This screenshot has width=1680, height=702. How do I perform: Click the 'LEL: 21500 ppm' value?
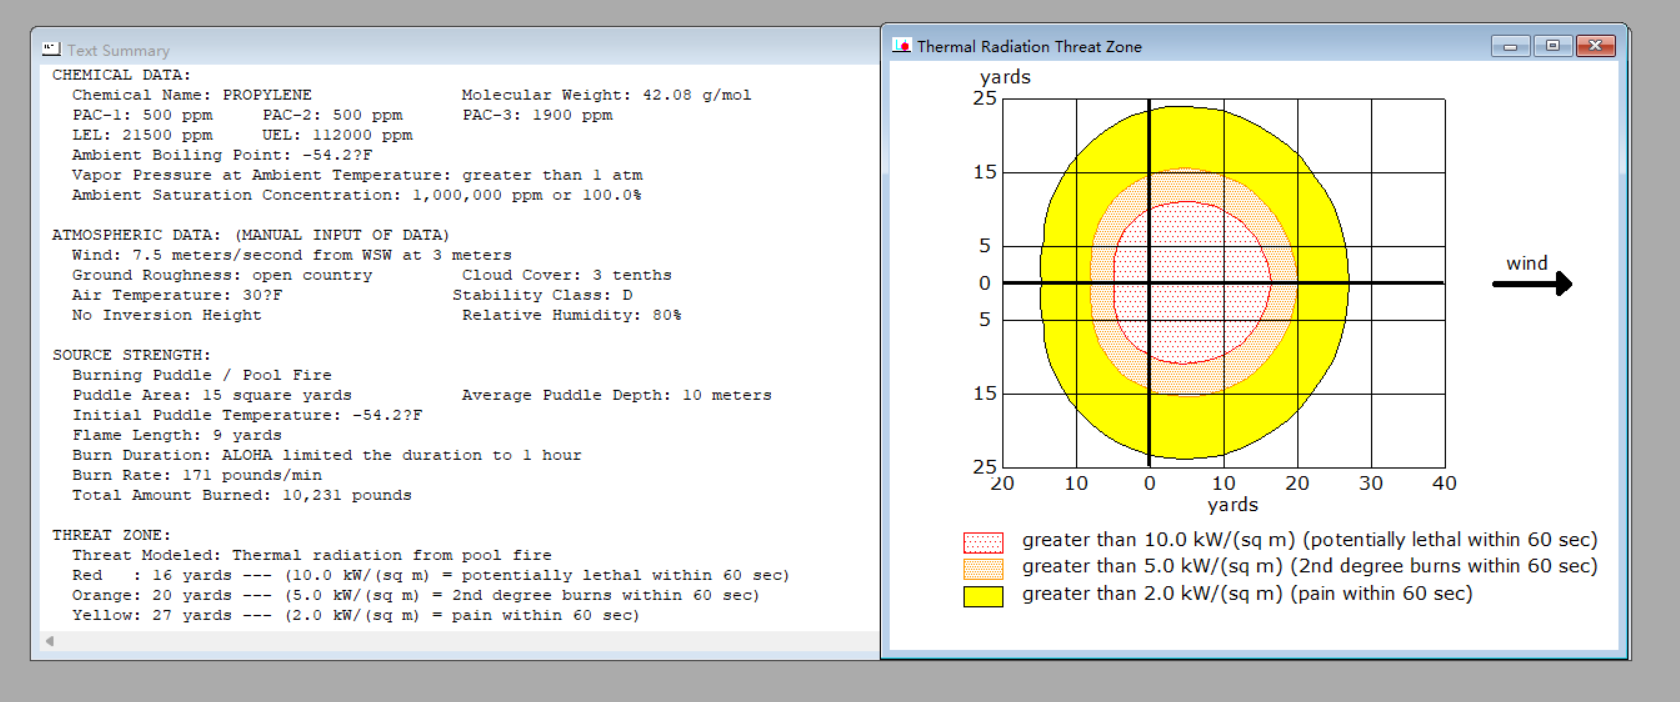[x=142, y=135]
